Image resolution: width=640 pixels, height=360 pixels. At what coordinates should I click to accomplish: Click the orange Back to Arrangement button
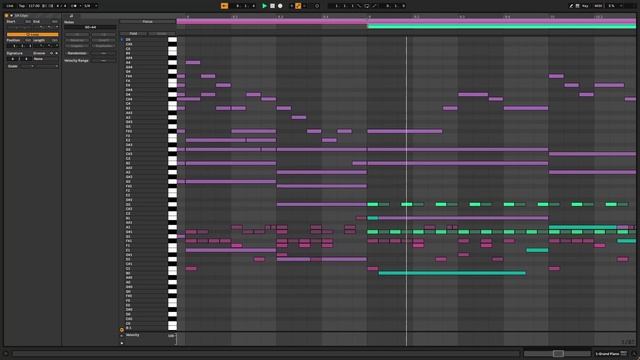tap(224, 6)
